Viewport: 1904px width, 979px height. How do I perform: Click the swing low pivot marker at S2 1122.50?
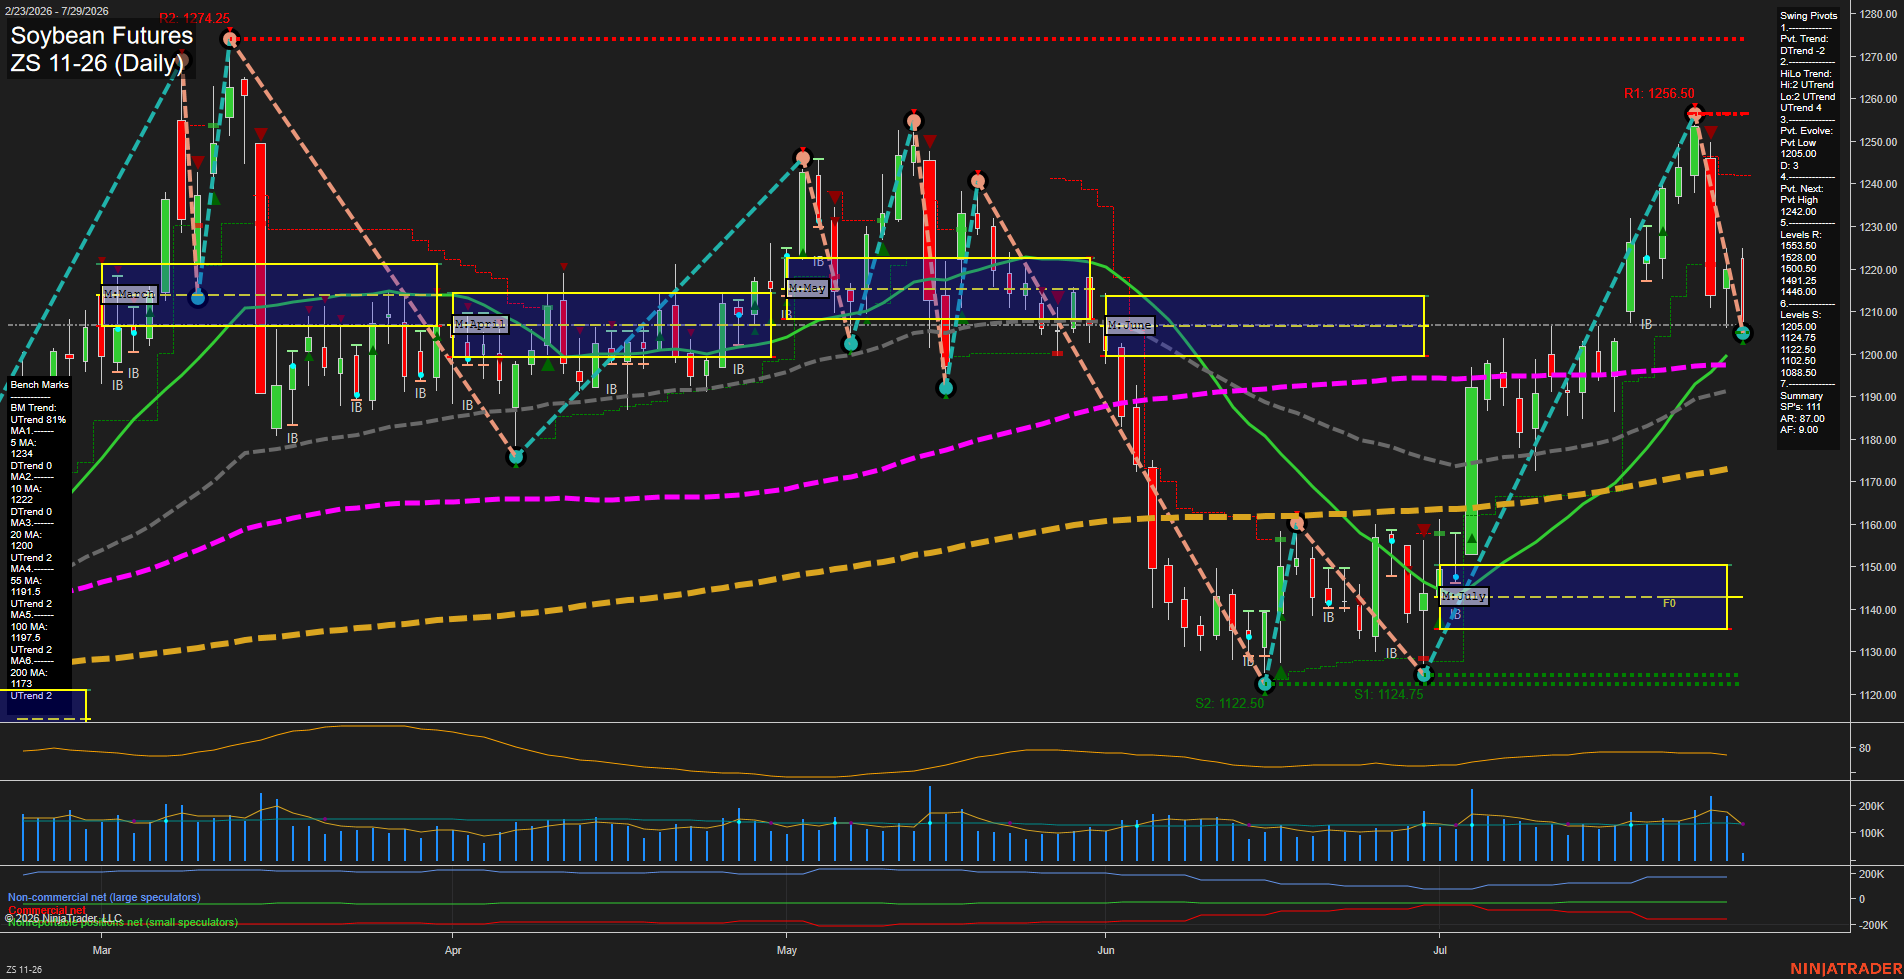click(1265, 684)
